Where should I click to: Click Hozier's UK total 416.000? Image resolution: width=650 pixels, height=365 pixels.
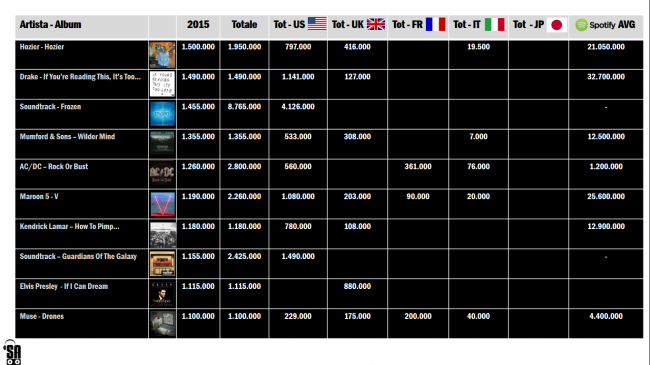pyautogui.click(x=357, y=47)
